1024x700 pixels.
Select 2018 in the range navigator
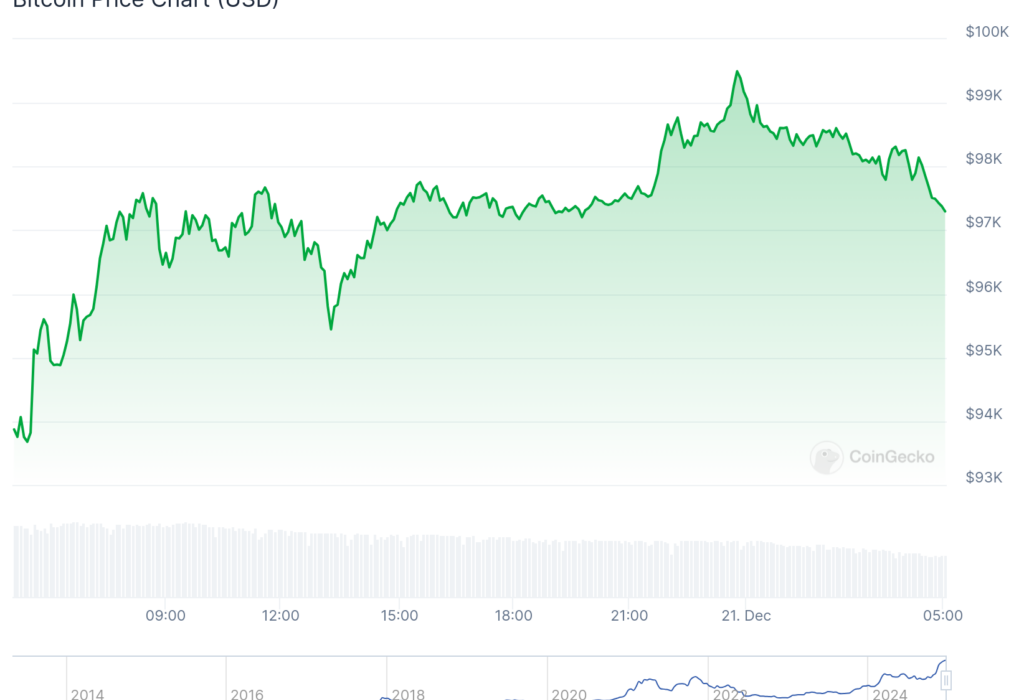click(x=408, y=693)
